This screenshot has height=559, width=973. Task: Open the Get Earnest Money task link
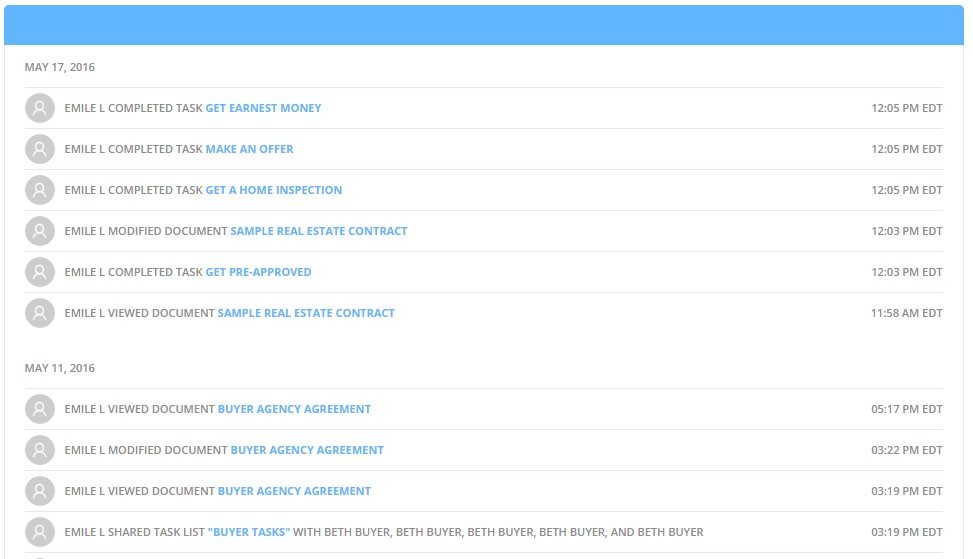[263, 108]
